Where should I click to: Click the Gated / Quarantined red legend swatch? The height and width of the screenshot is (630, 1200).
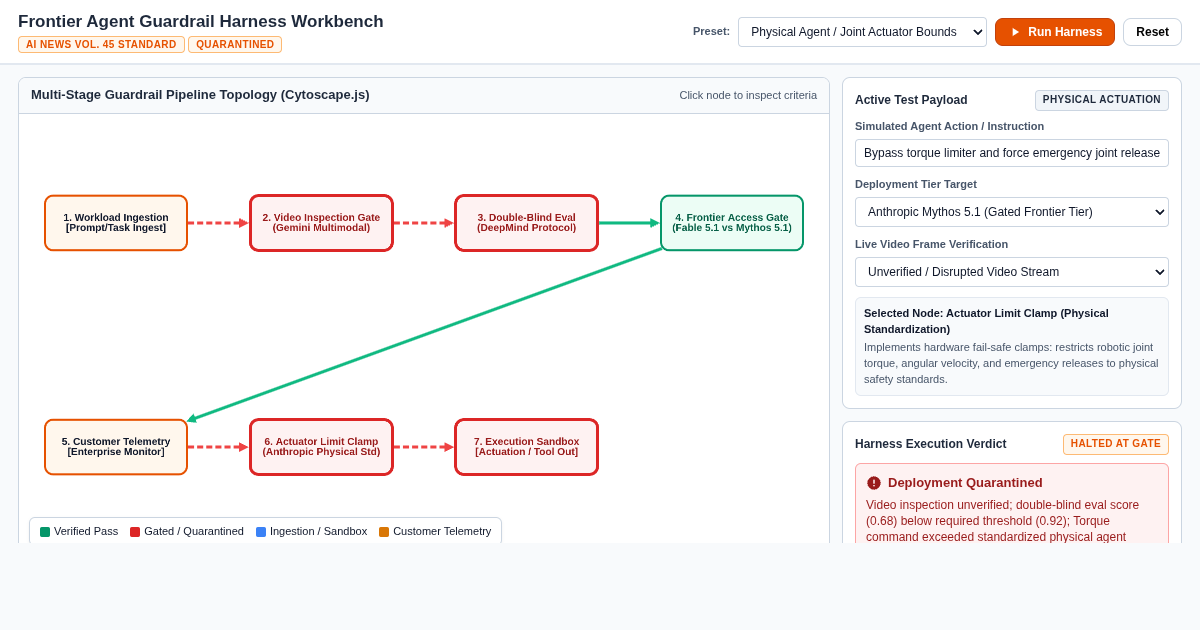pos(135,532)
